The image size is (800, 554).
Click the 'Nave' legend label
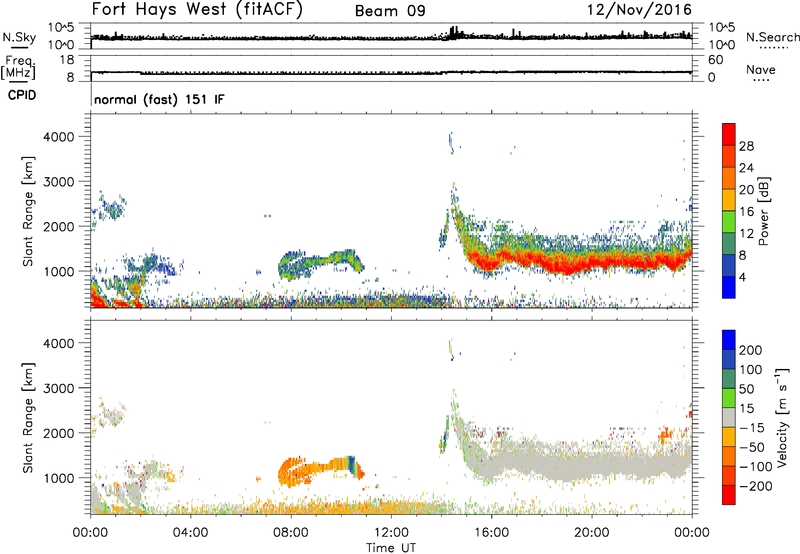click(760, 69)
